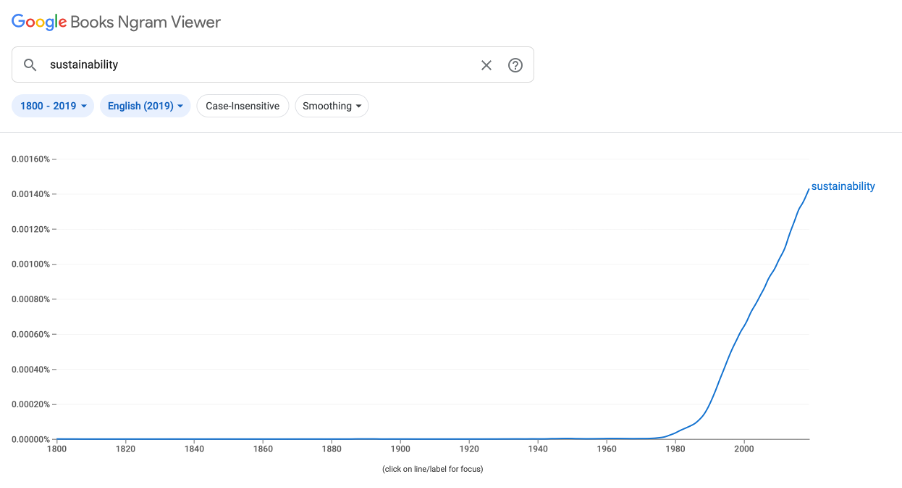
Task: Click the 2000 x-axis year label
Action: 744,449
